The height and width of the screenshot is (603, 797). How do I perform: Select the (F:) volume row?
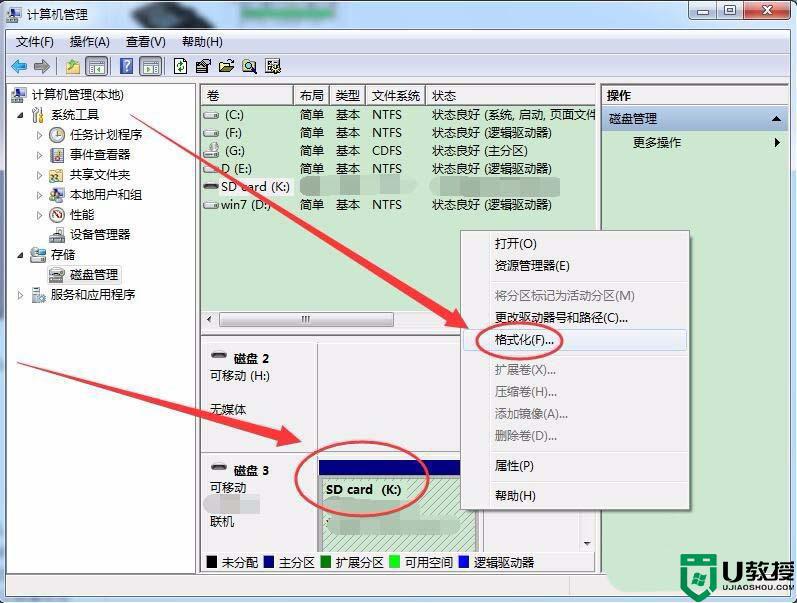pyautogui.click(x=398, y=133)
